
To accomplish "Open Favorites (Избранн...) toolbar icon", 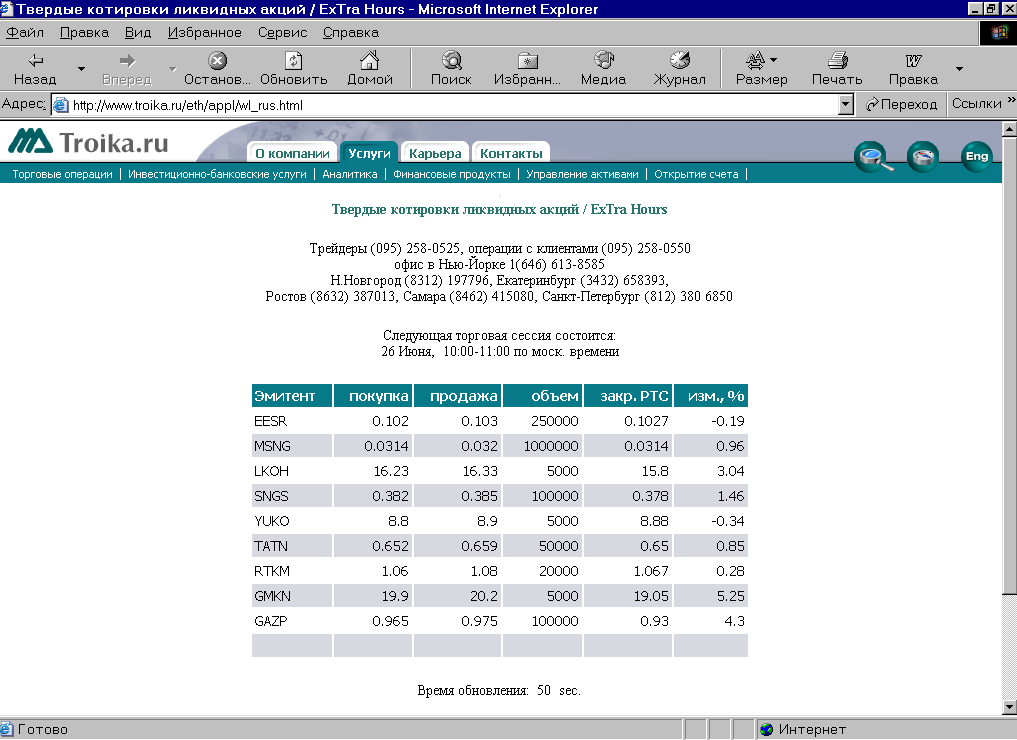I will (x=527, y=61).
